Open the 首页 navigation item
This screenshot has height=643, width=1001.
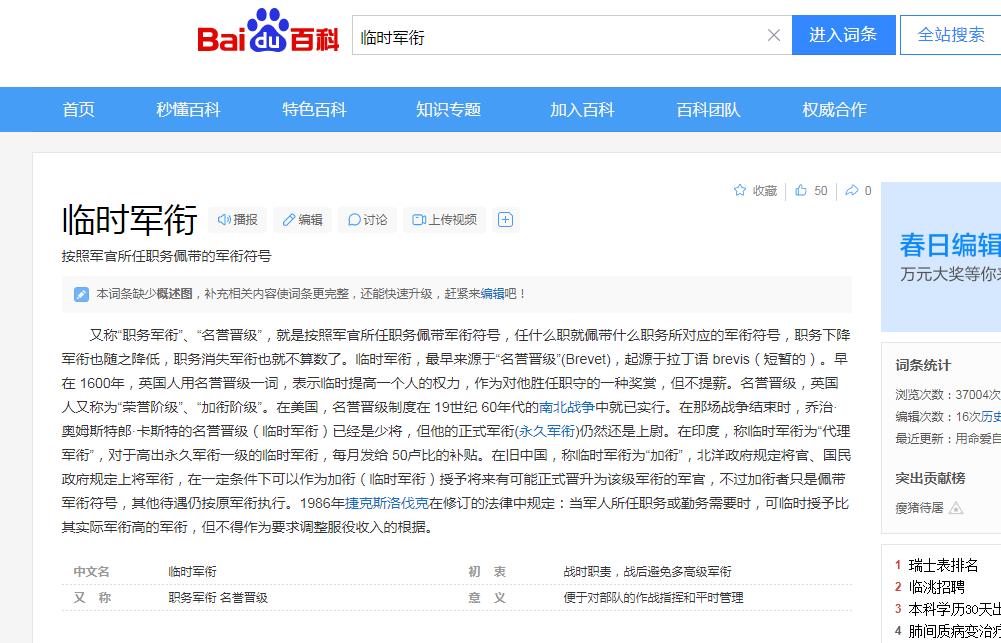click(78, 109)
